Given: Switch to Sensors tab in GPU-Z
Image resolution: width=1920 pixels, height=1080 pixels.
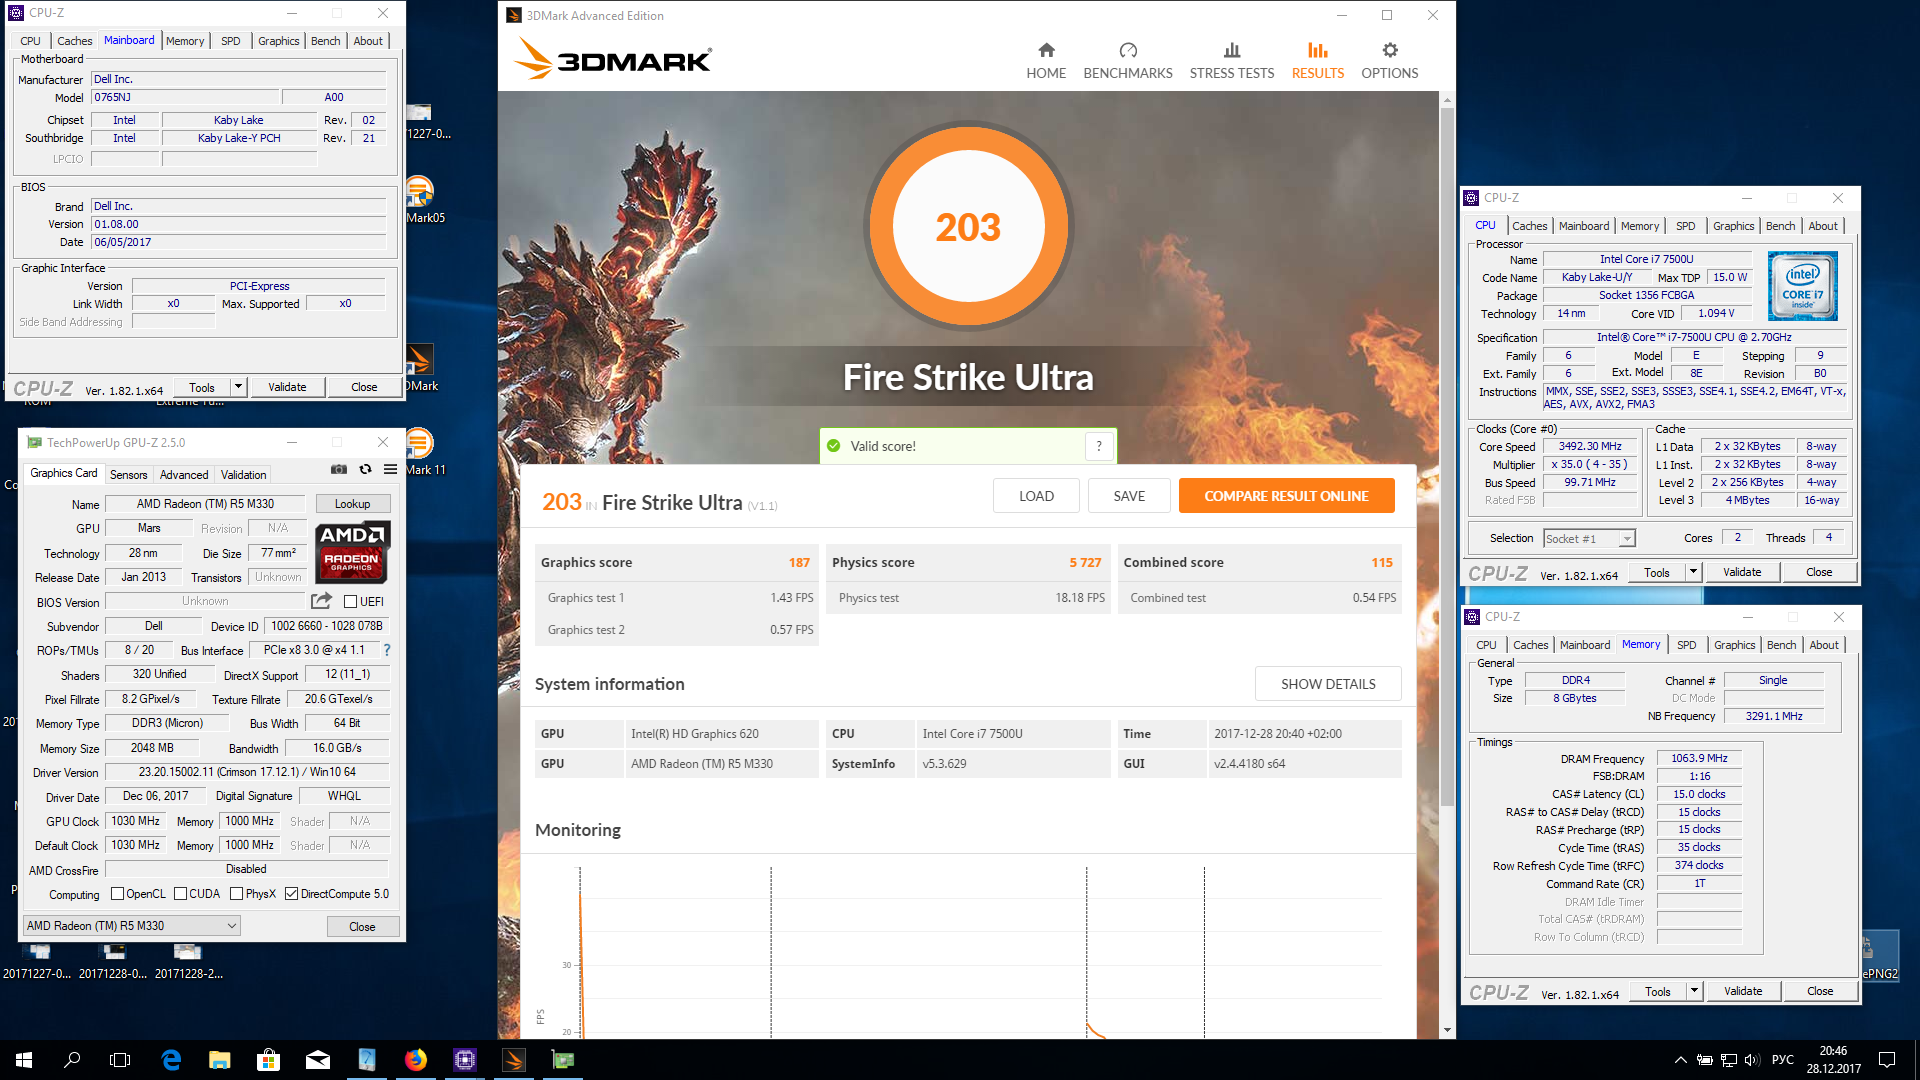Looking at the screenshot, I should pyautogui.click(x=128, y=475).
